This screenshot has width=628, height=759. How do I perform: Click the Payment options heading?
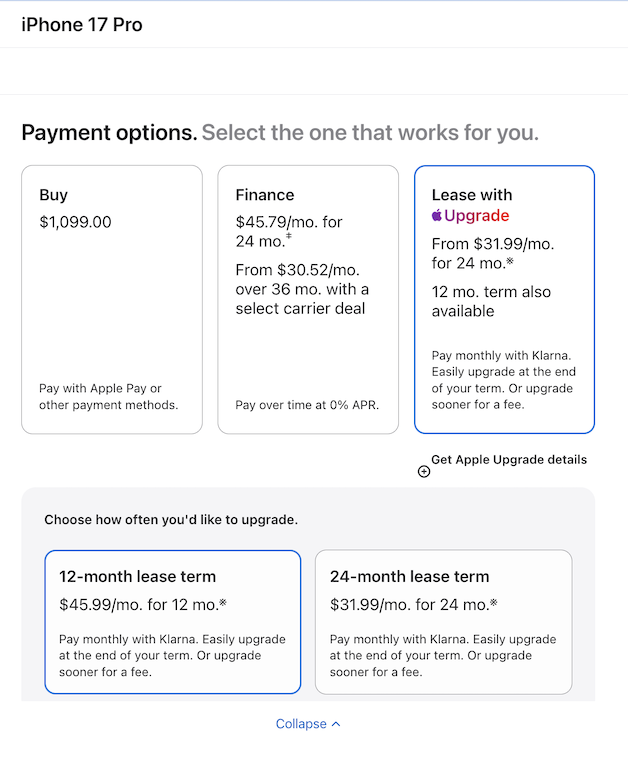click(x=109, y=133)
